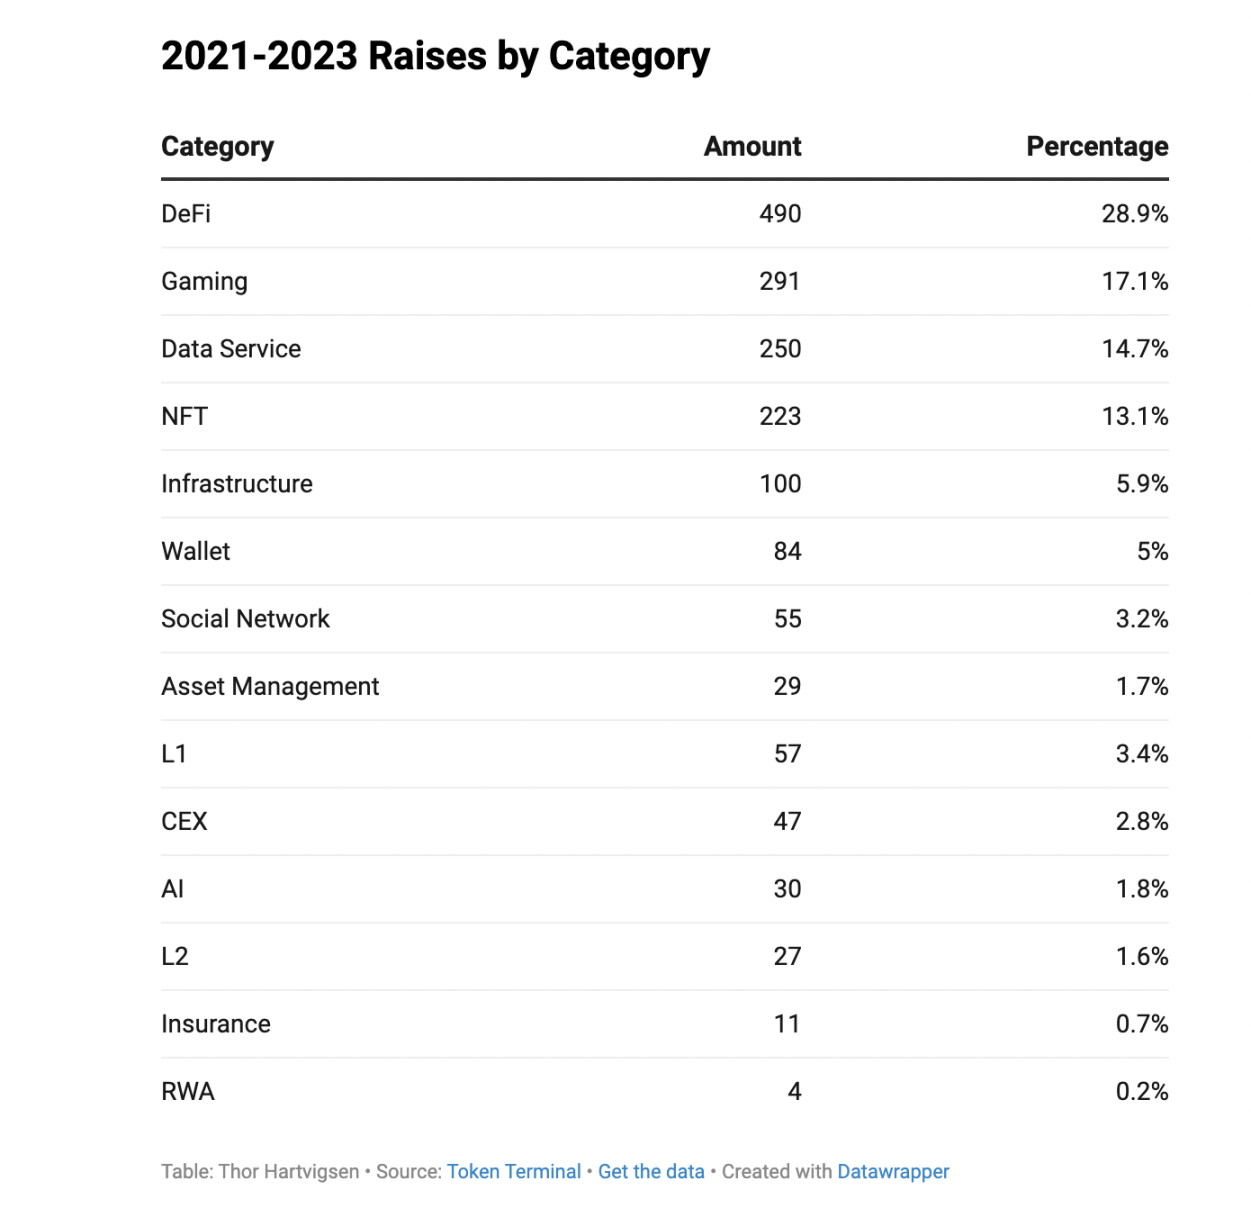Image resolution: width=1251 pixels, height=1208 pixels.
Task: Click the Data Service row label
Action: click(231, 349)
